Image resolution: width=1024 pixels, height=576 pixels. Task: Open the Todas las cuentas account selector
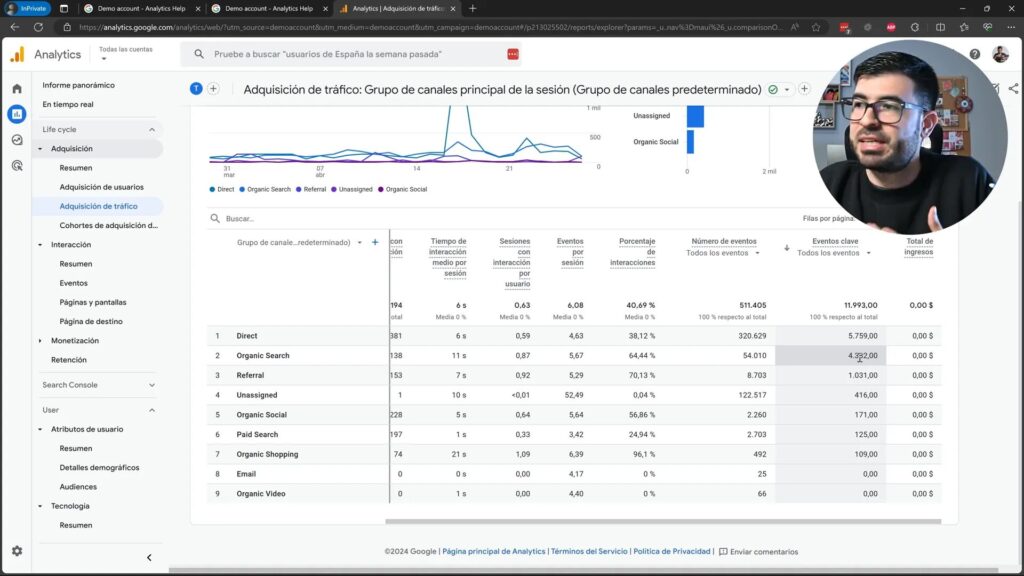[125, 54]
